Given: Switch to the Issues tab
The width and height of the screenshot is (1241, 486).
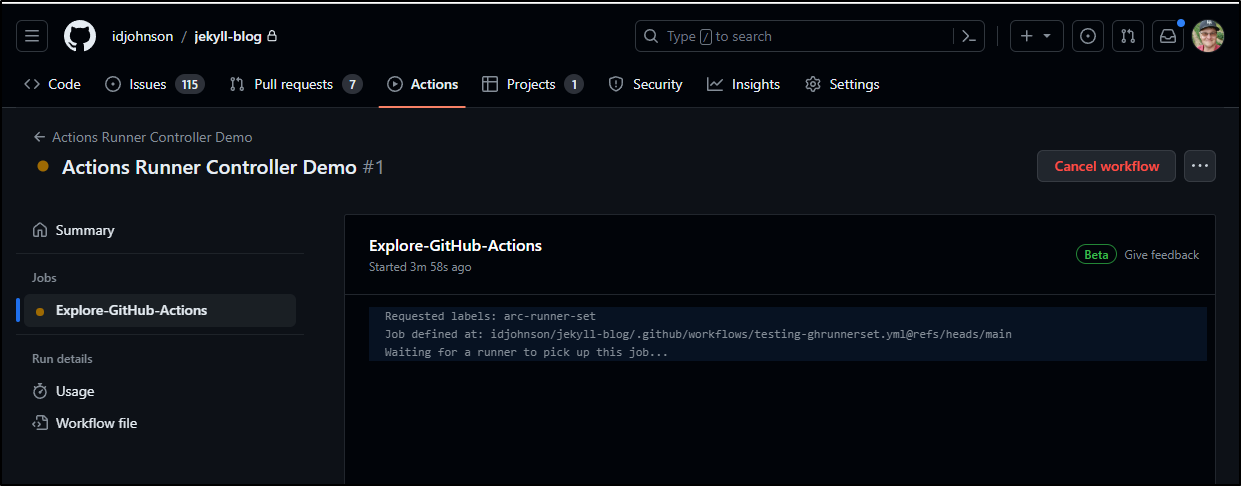Looking at the screenshot, I should [155, 84].
